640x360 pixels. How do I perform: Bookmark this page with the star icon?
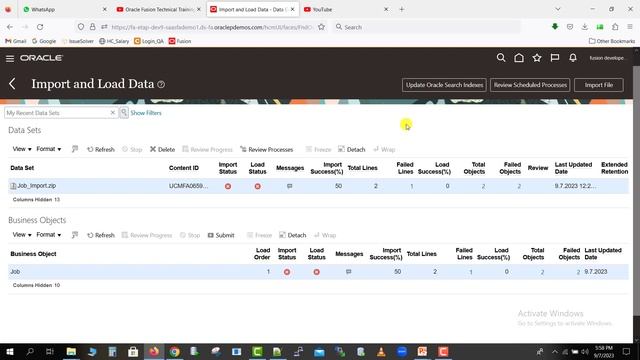point(322,27)
